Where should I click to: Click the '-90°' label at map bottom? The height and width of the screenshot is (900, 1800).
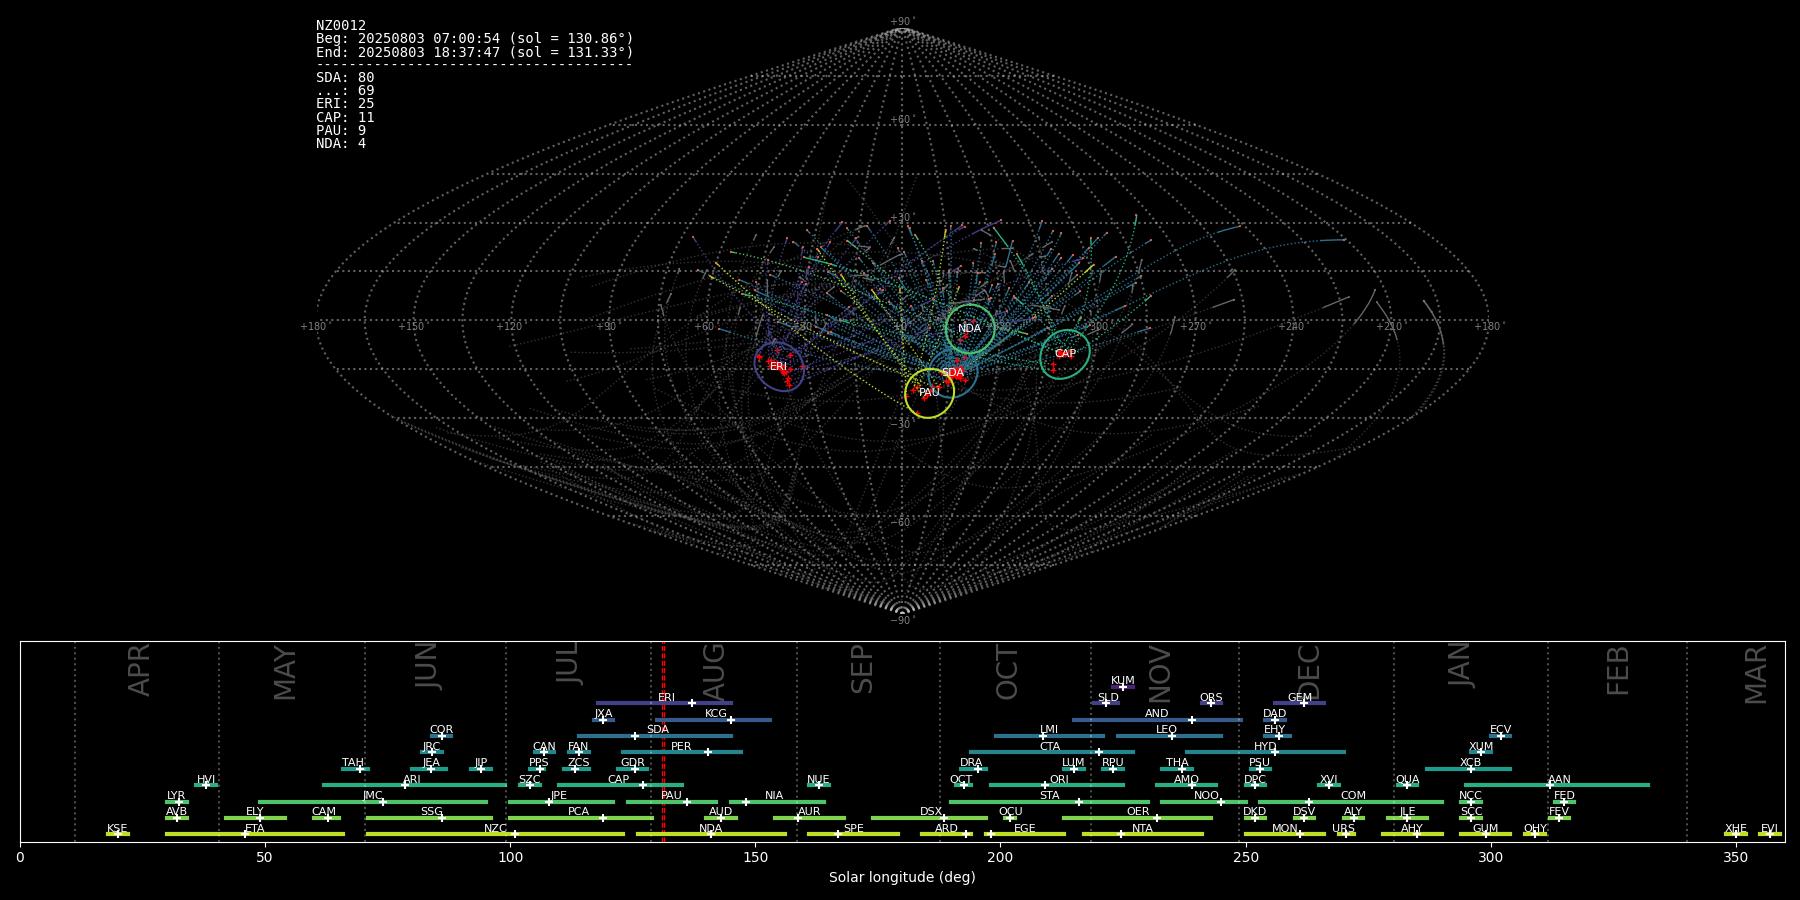pyautogui.click(x=902, y=621)
